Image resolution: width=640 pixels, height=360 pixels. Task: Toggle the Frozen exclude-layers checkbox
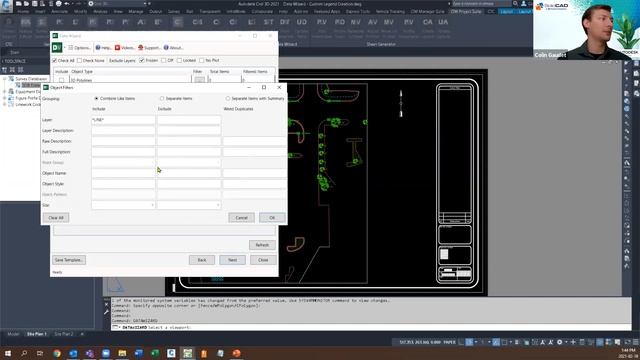(142, 60)
